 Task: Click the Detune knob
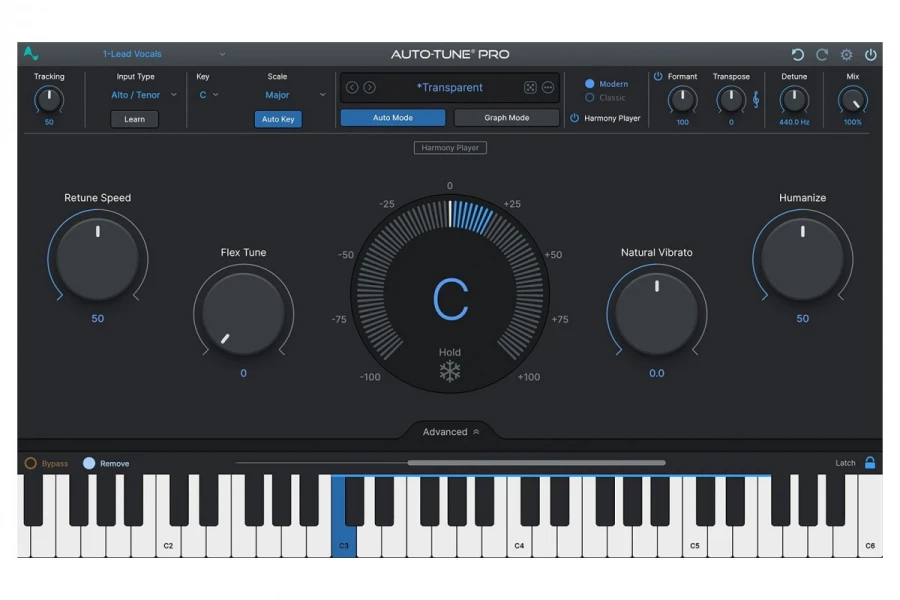pyautogui.click(x=794, y=100)
